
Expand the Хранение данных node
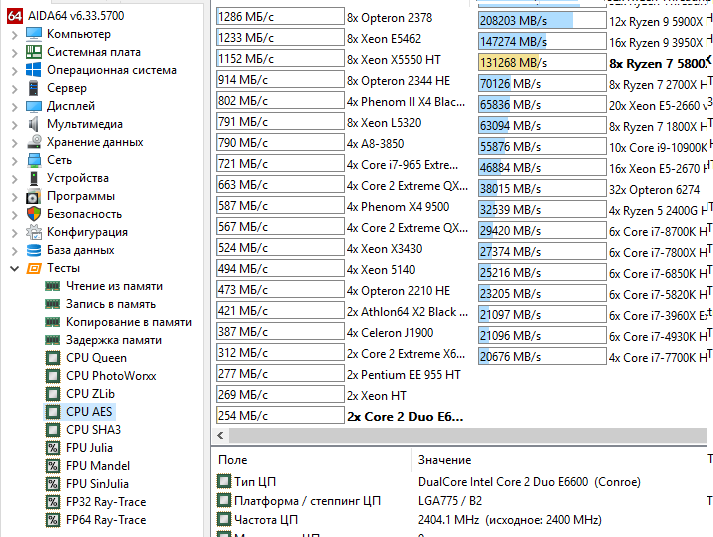(15, 143)
